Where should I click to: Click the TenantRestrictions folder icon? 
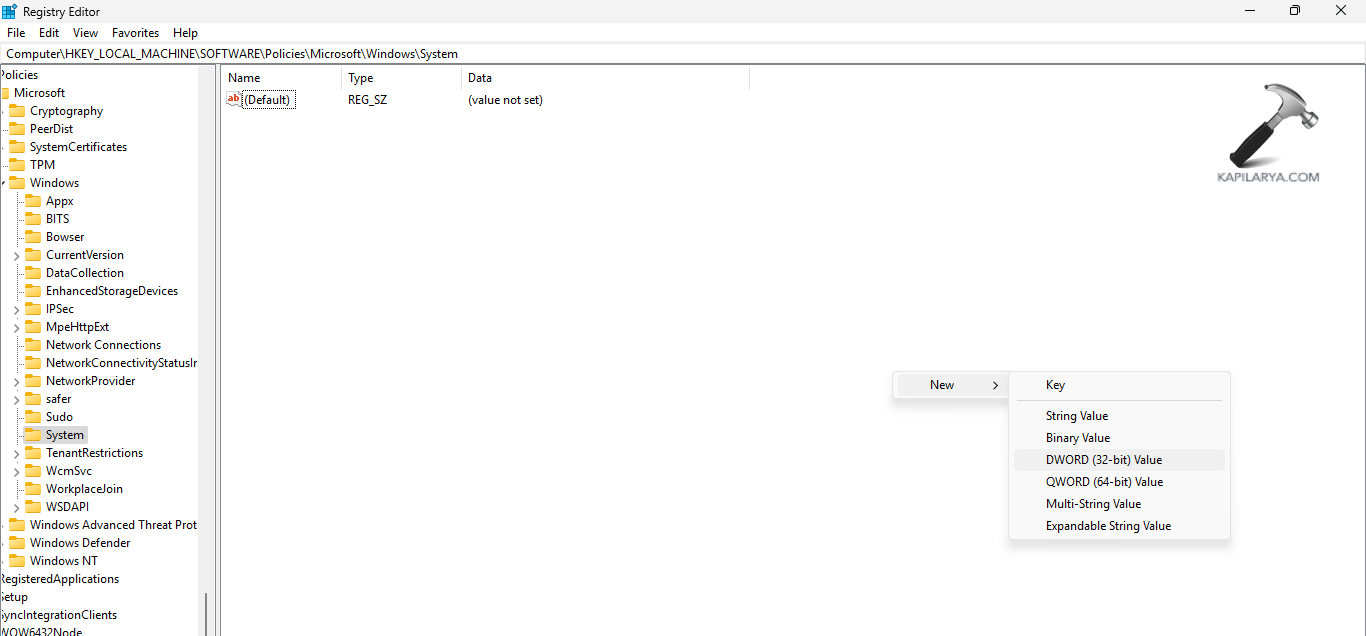(33, 453)
